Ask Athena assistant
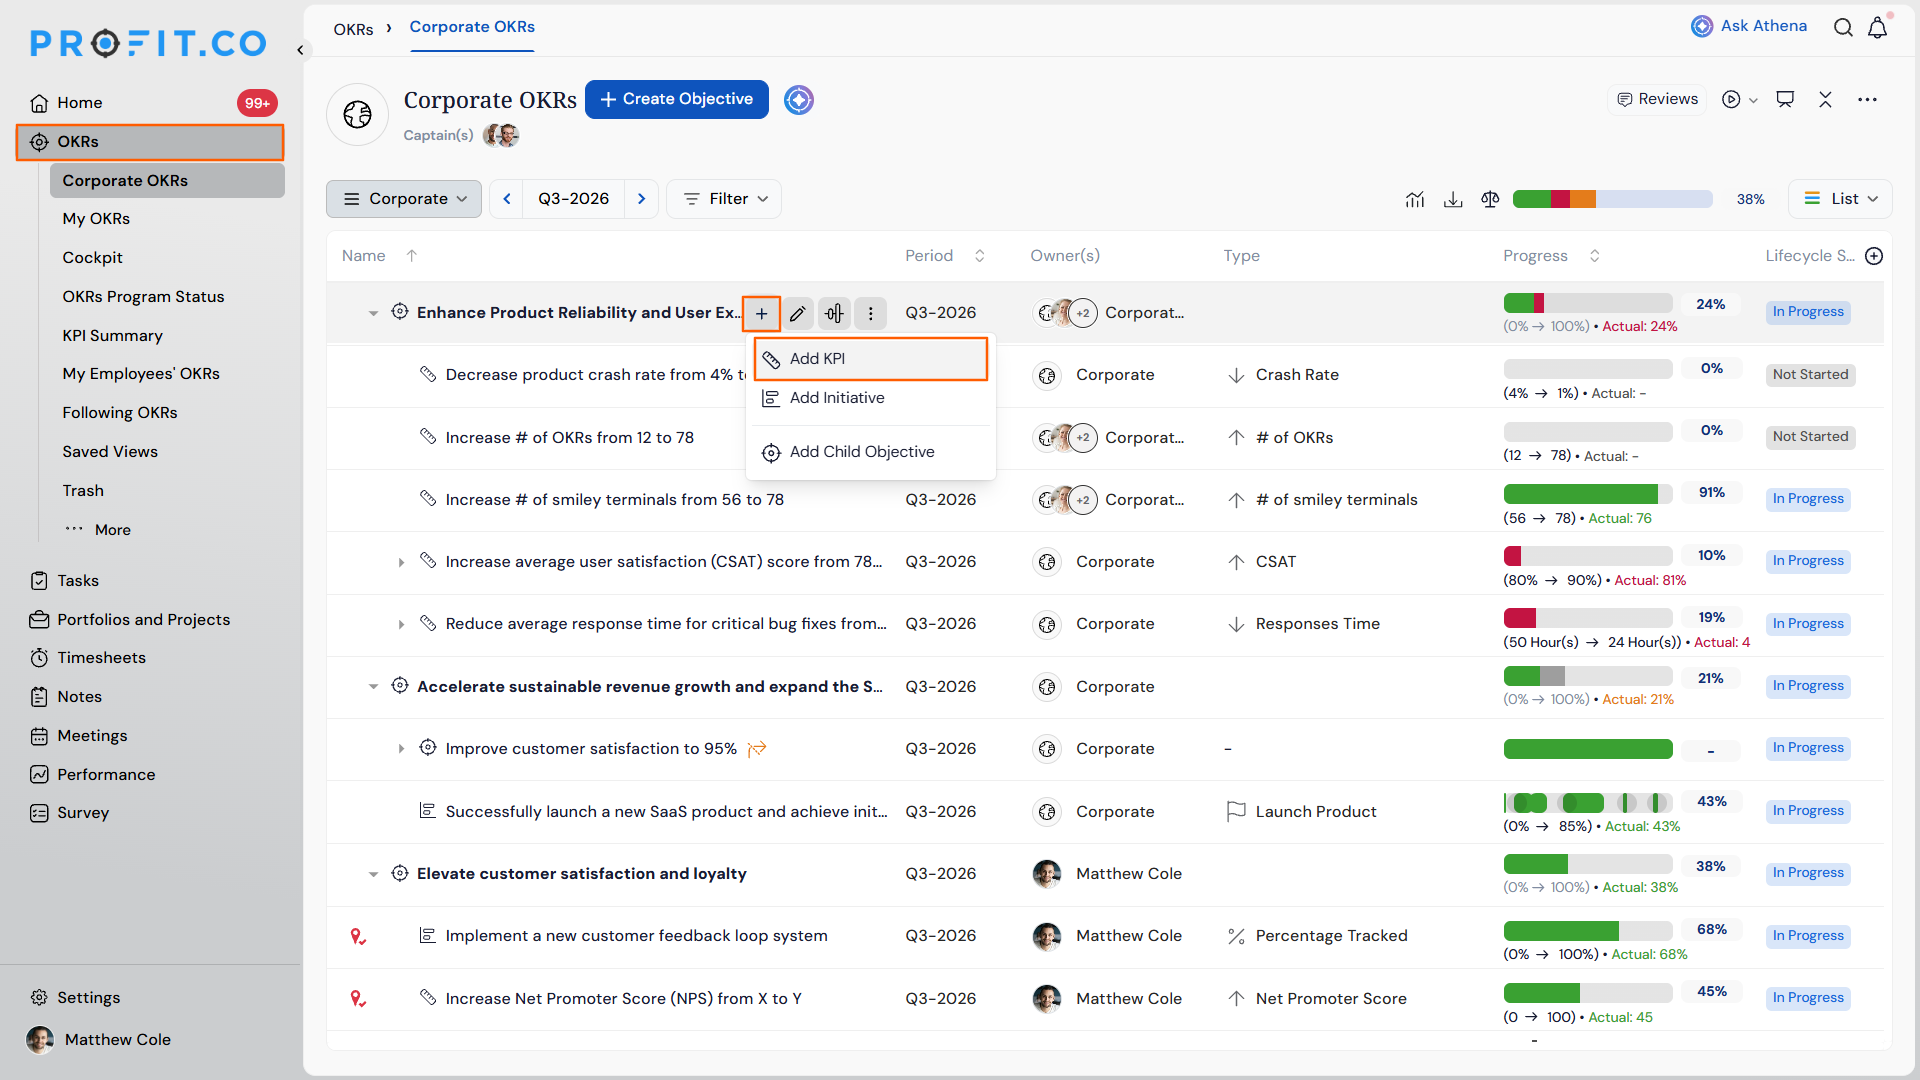Viewport: 1920px width, 1080px height. 1749,26
